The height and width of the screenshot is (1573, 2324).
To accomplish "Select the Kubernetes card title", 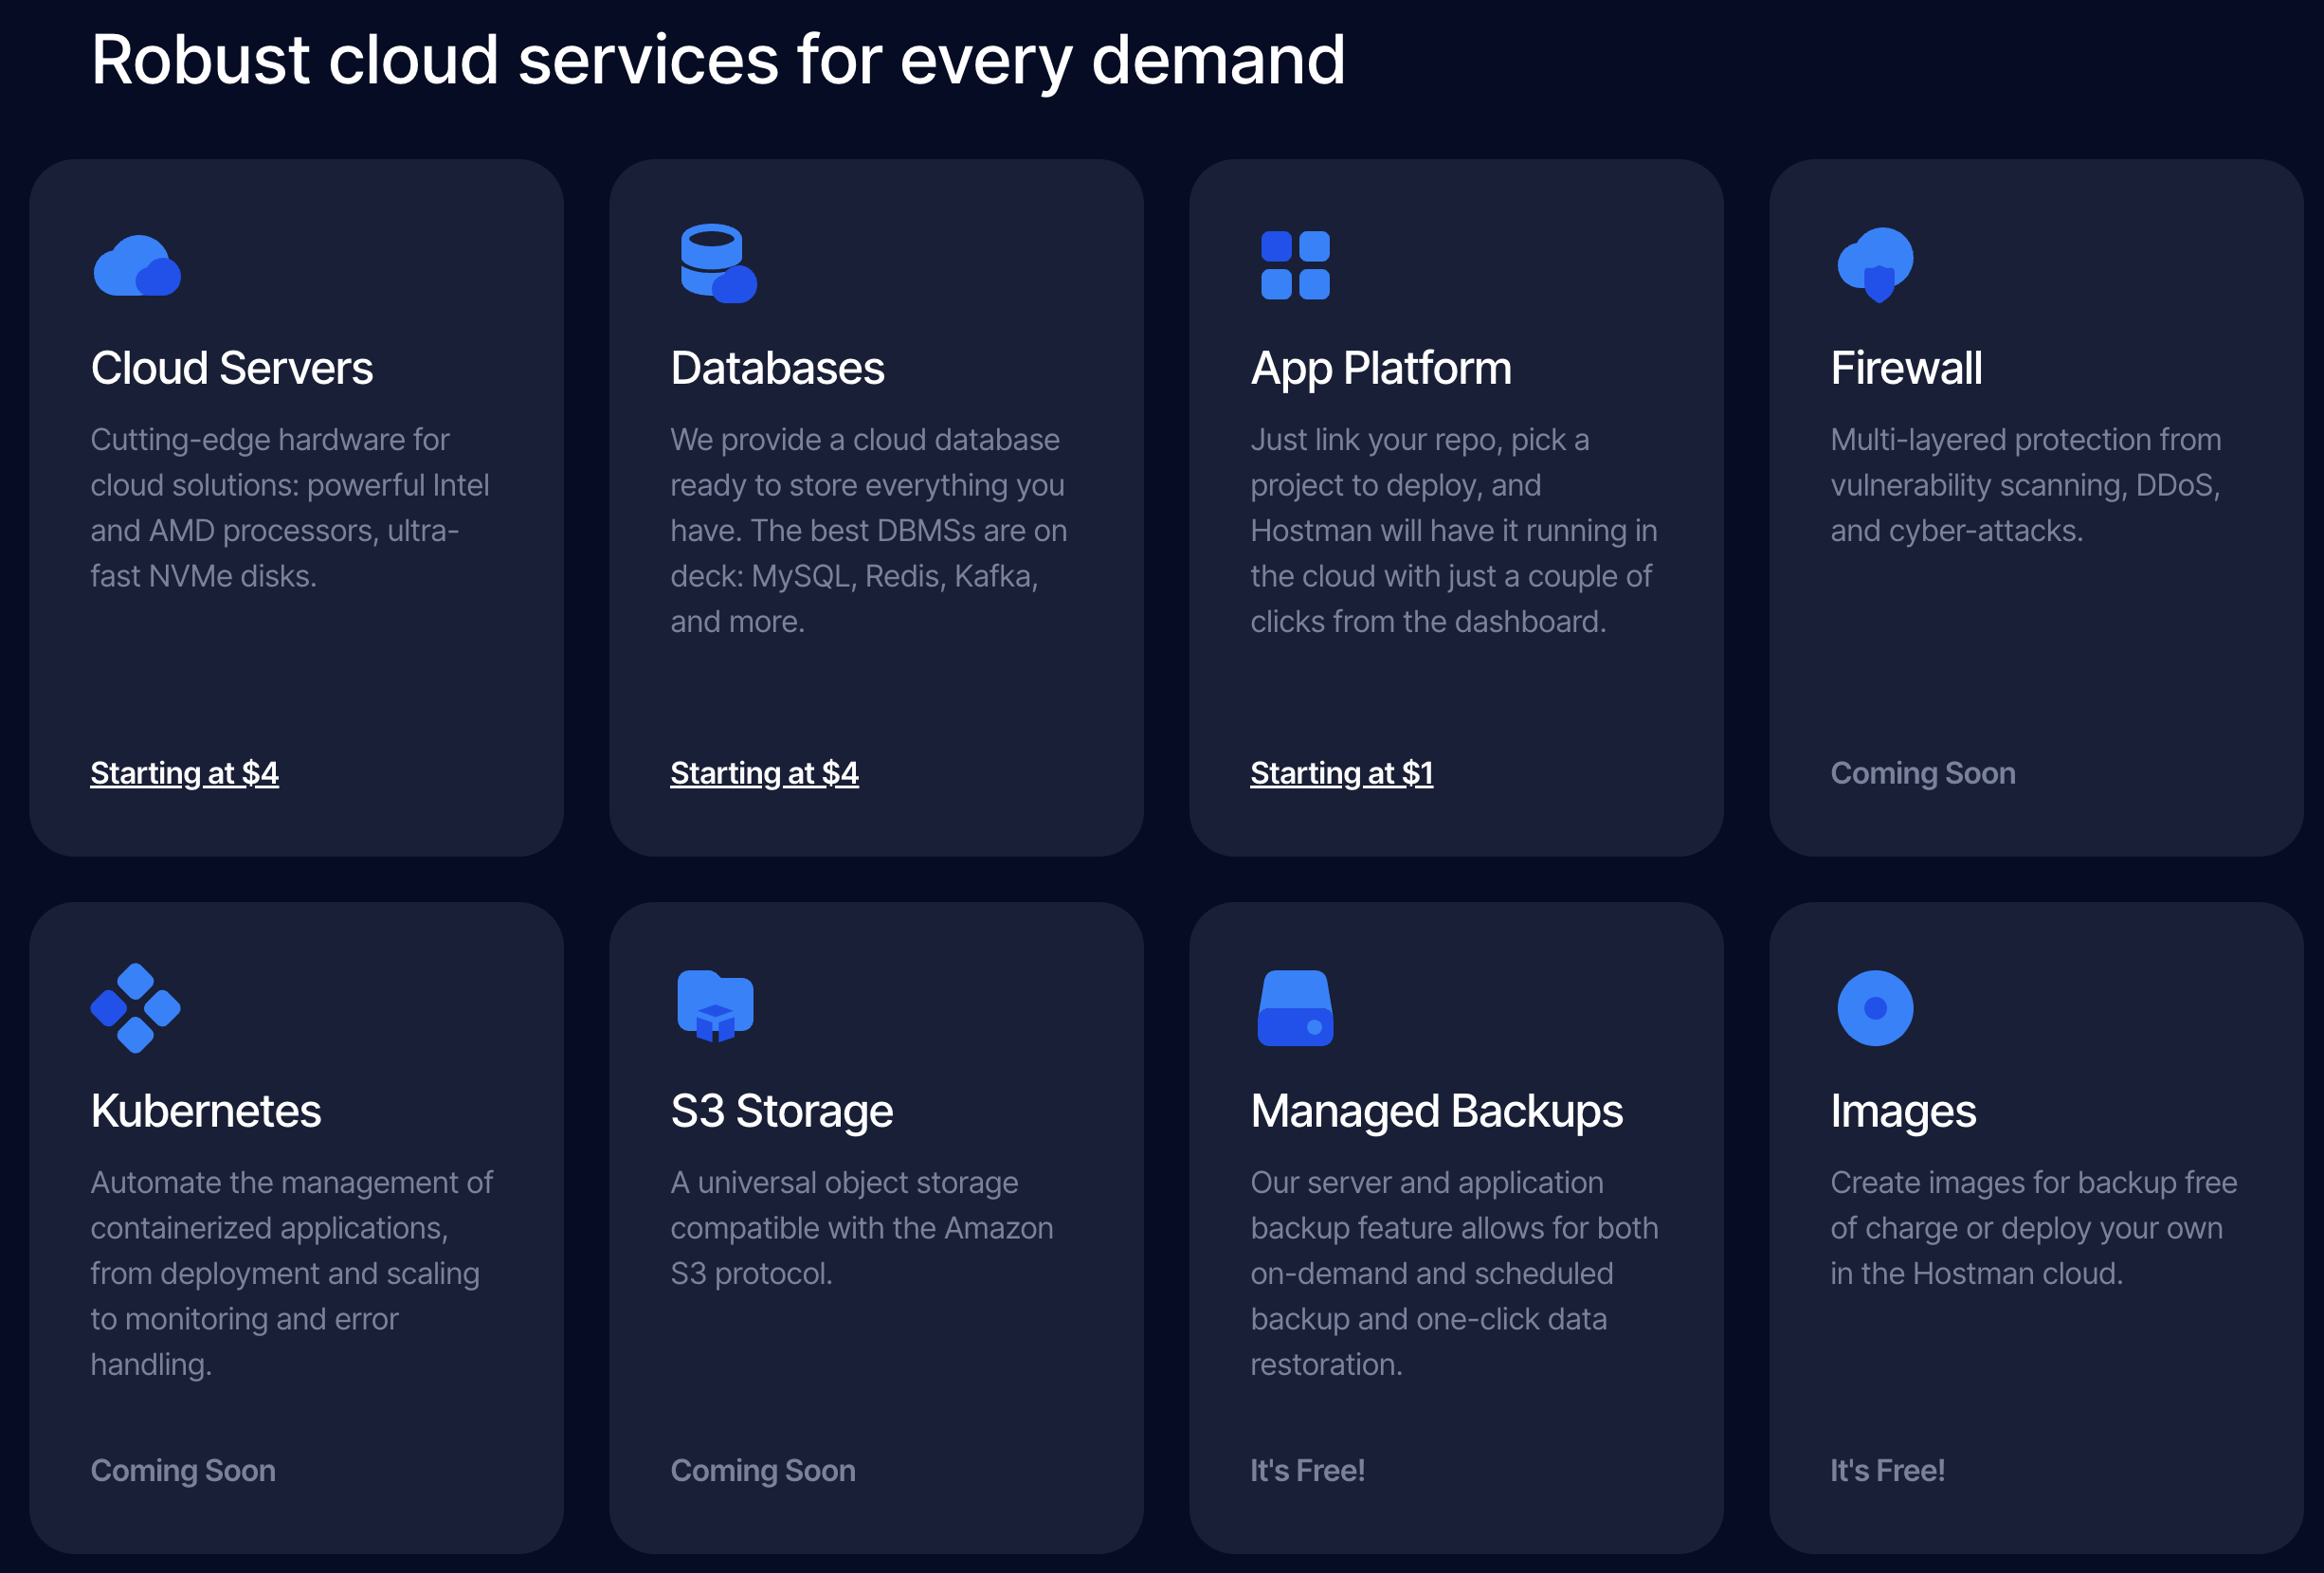I will coord(206,1111).
